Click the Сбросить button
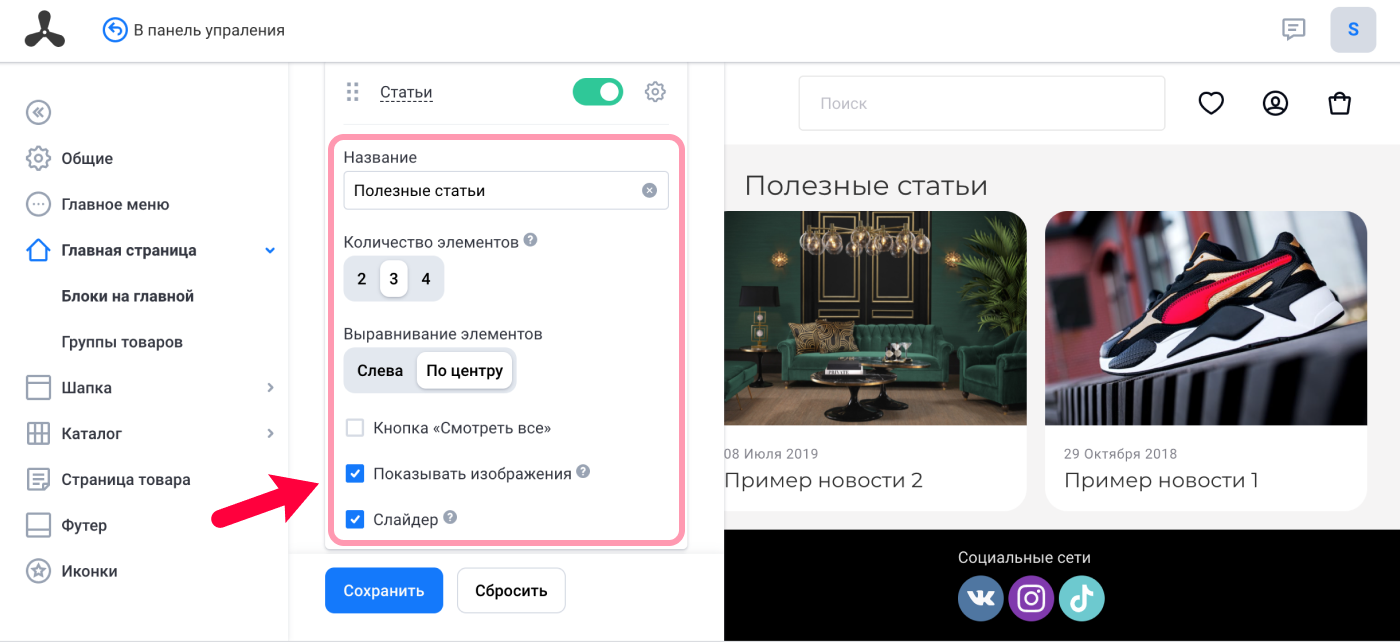Viewport: 1400px width, 642px height. point(511,590)
